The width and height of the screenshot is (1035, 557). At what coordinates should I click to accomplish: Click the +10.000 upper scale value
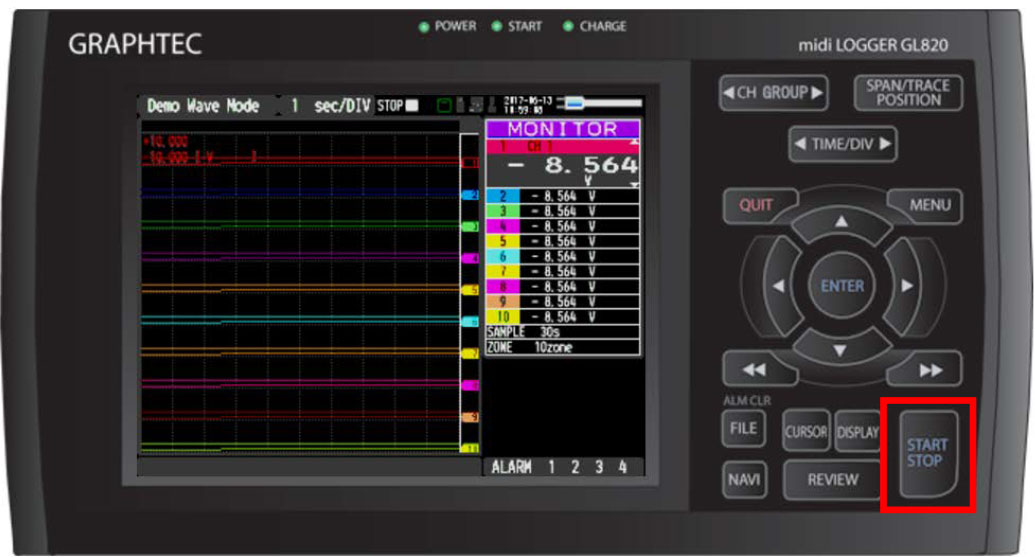point(165,141)
